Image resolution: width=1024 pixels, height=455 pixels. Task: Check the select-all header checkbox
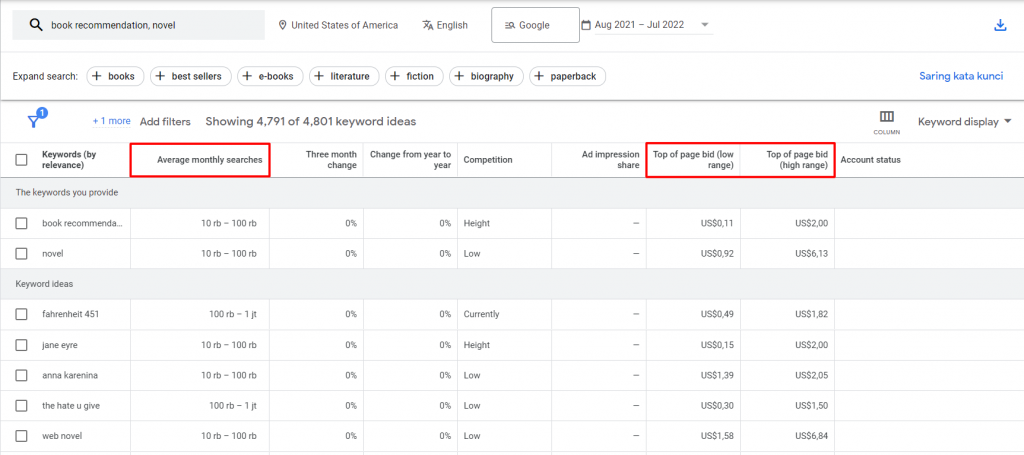(21, 160)
